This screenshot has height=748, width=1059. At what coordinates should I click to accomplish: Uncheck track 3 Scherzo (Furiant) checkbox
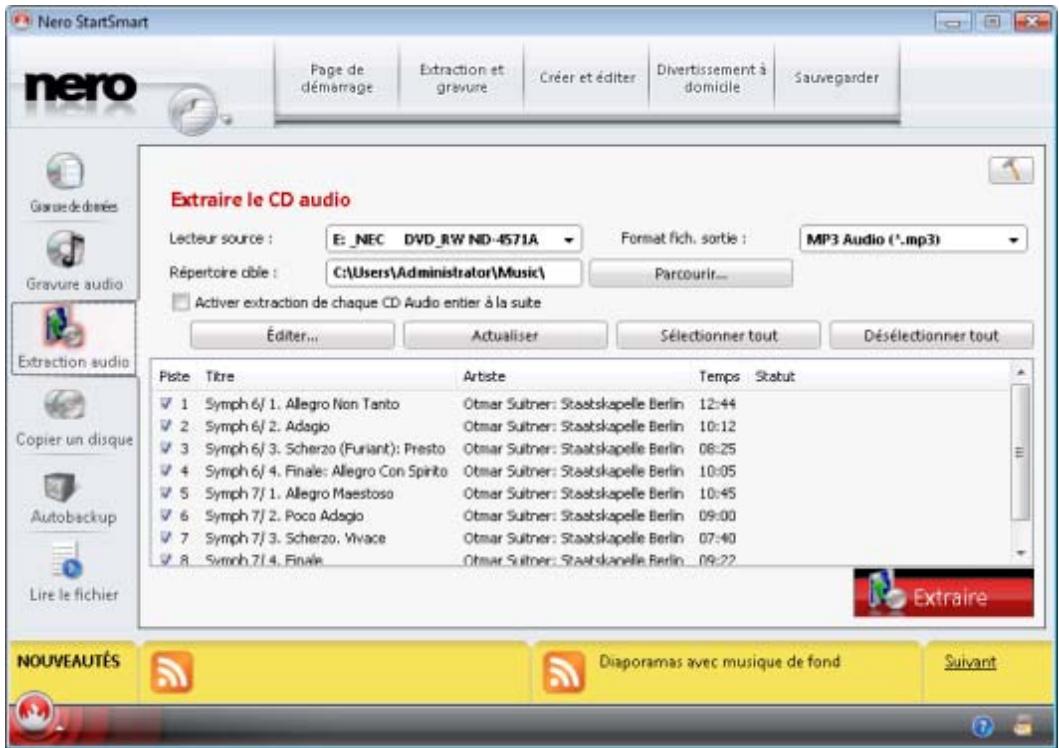166,448
